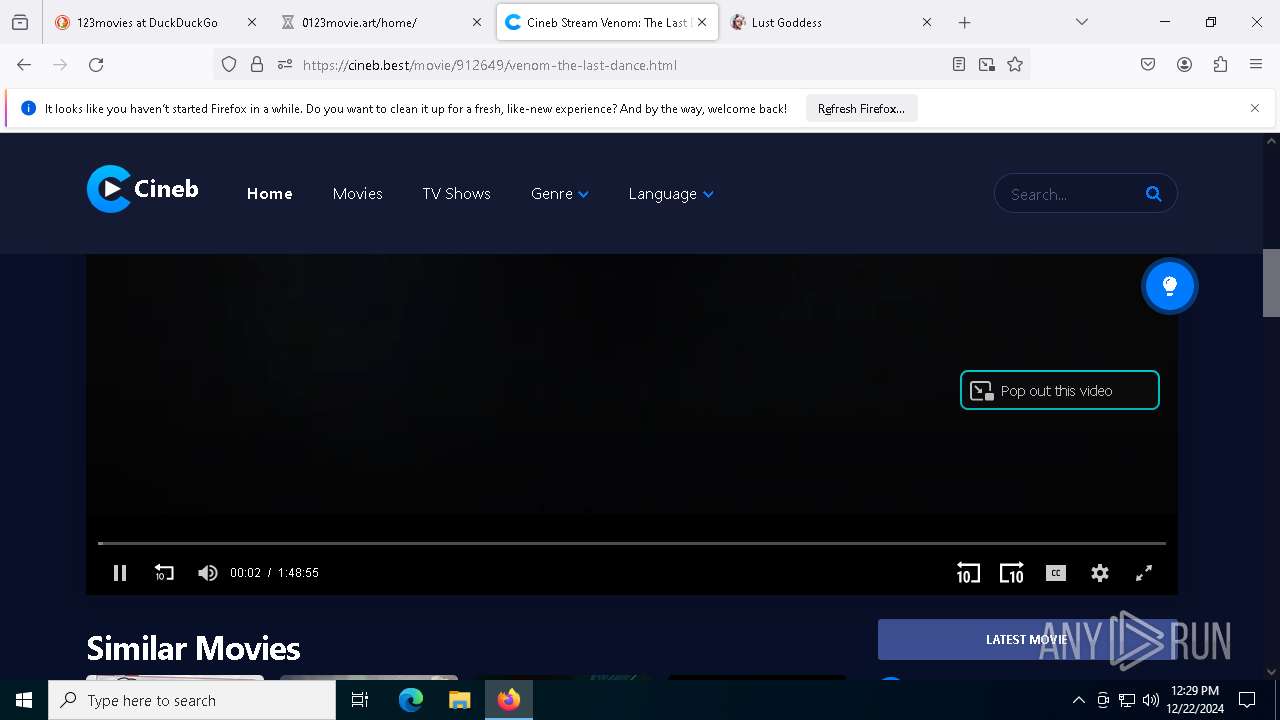Open the network icon in the tray

1127,700
